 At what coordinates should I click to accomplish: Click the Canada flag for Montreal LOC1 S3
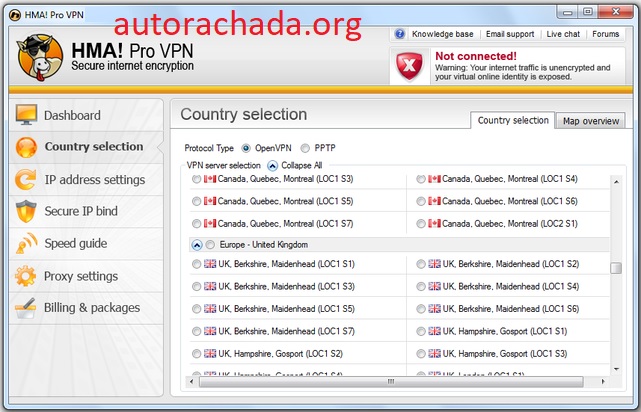click(210, 179)
